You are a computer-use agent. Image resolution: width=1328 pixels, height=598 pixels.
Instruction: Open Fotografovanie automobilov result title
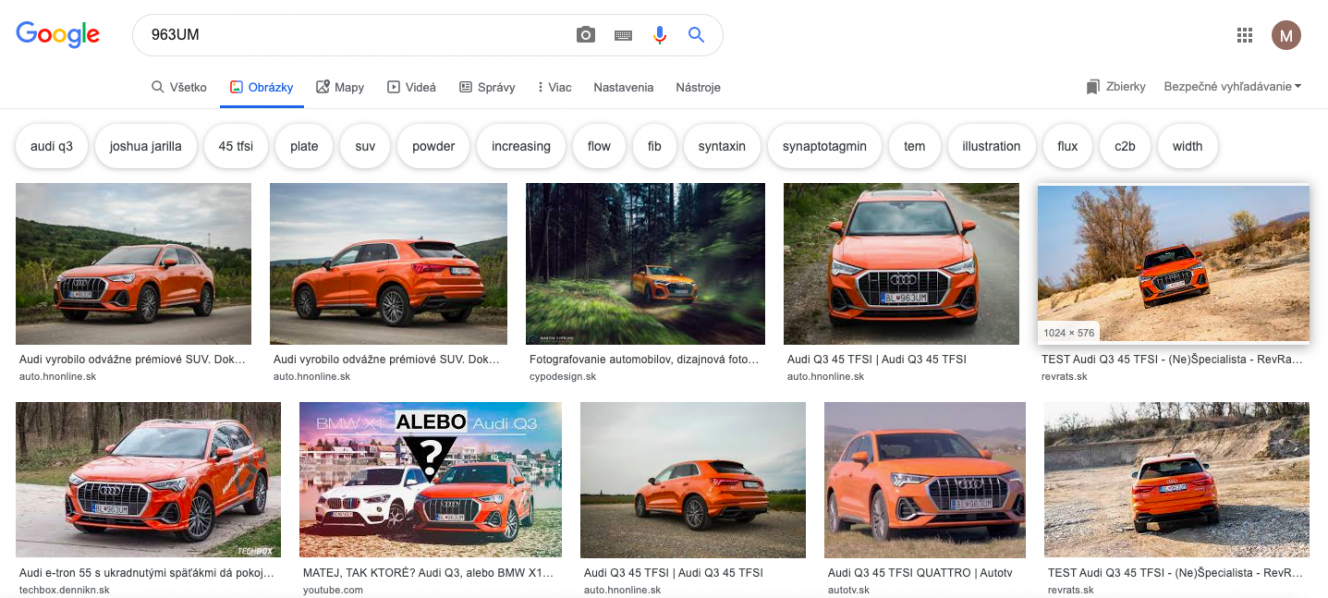644,359
